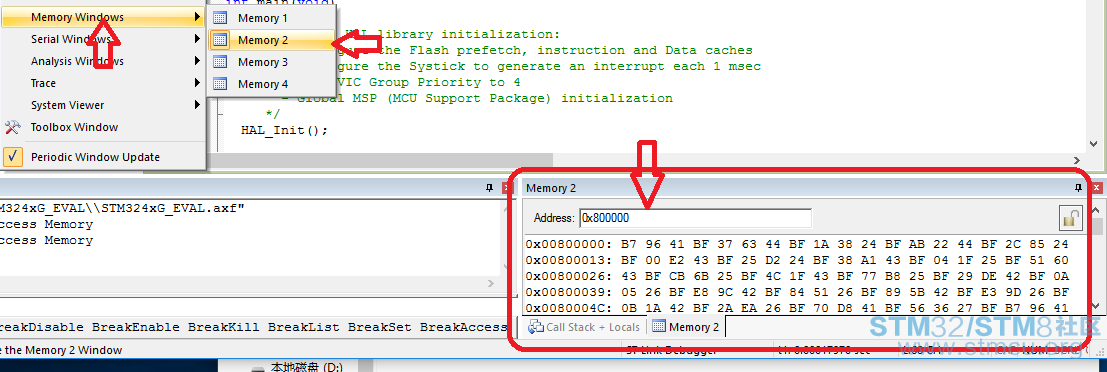Image resolution: width=1107 pixels, height=372 pixels.
Task: Expand the Analysis Windows submenu arrow
Action: click(x=197, y=61)
